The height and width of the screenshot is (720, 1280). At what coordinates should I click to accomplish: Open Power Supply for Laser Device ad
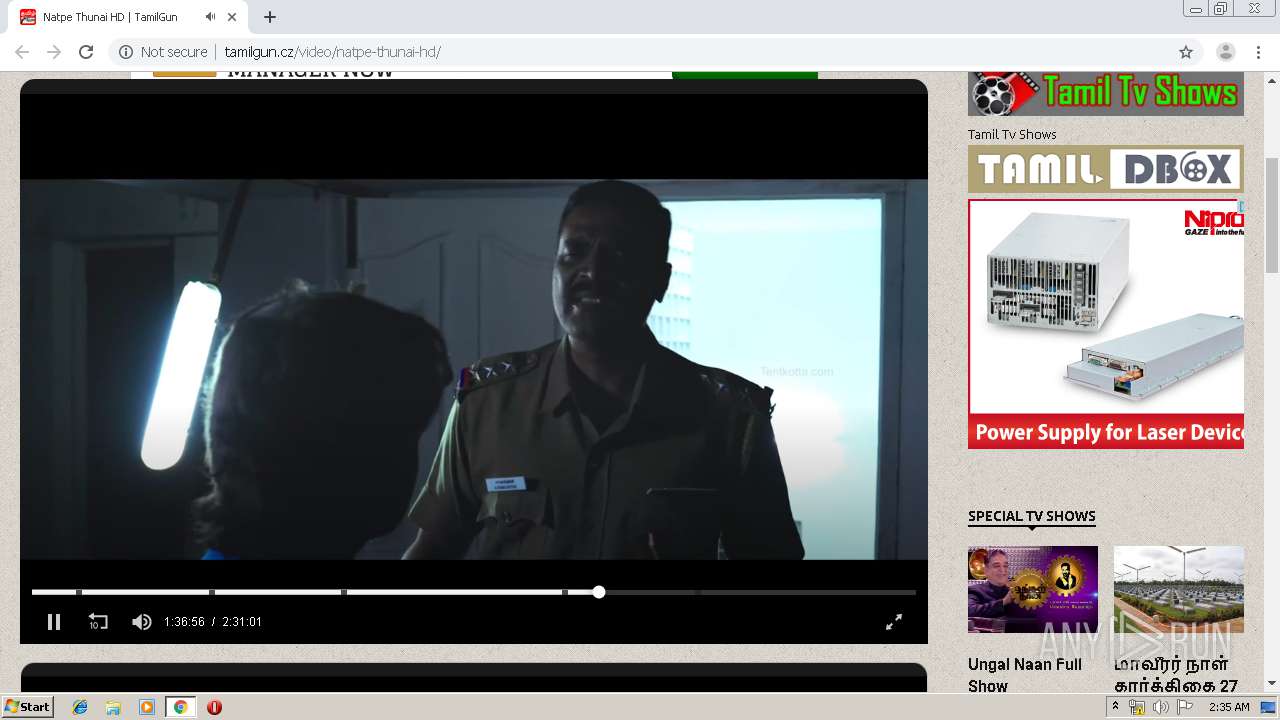1106,324
